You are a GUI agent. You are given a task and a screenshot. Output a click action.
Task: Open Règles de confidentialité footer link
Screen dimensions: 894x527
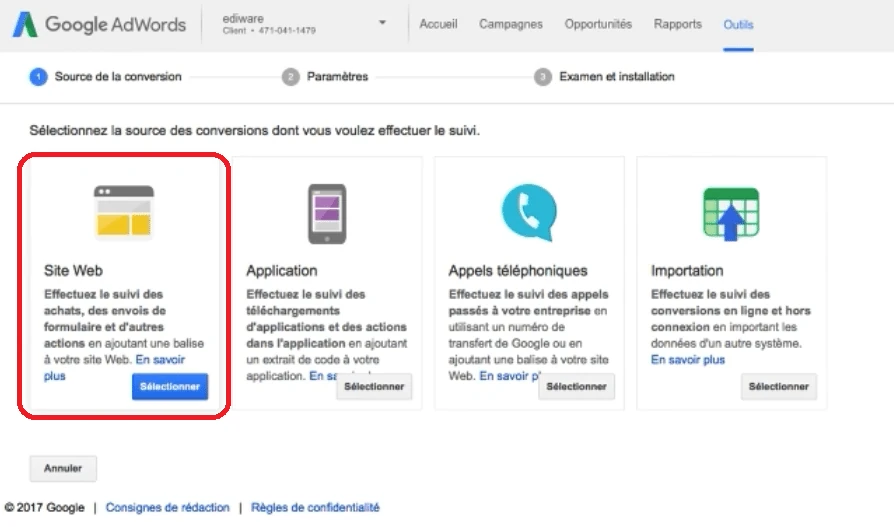(315, 508)
